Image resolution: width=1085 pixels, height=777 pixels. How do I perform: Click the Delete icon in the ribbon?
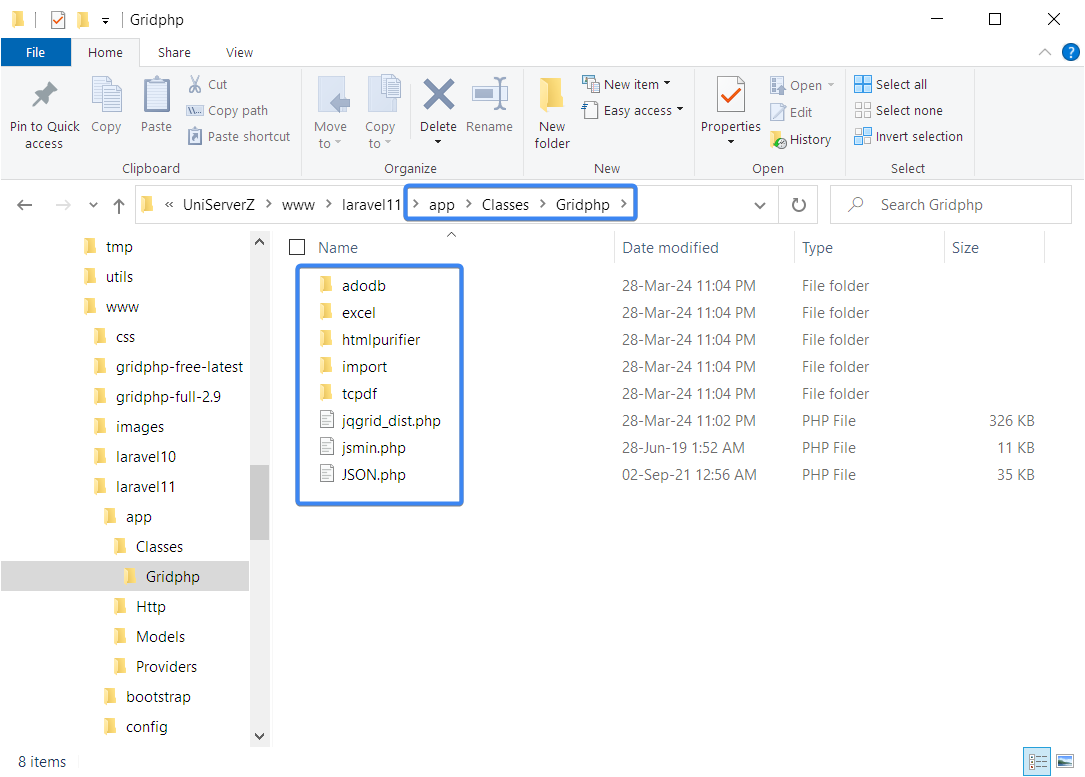tap(438, 96)
